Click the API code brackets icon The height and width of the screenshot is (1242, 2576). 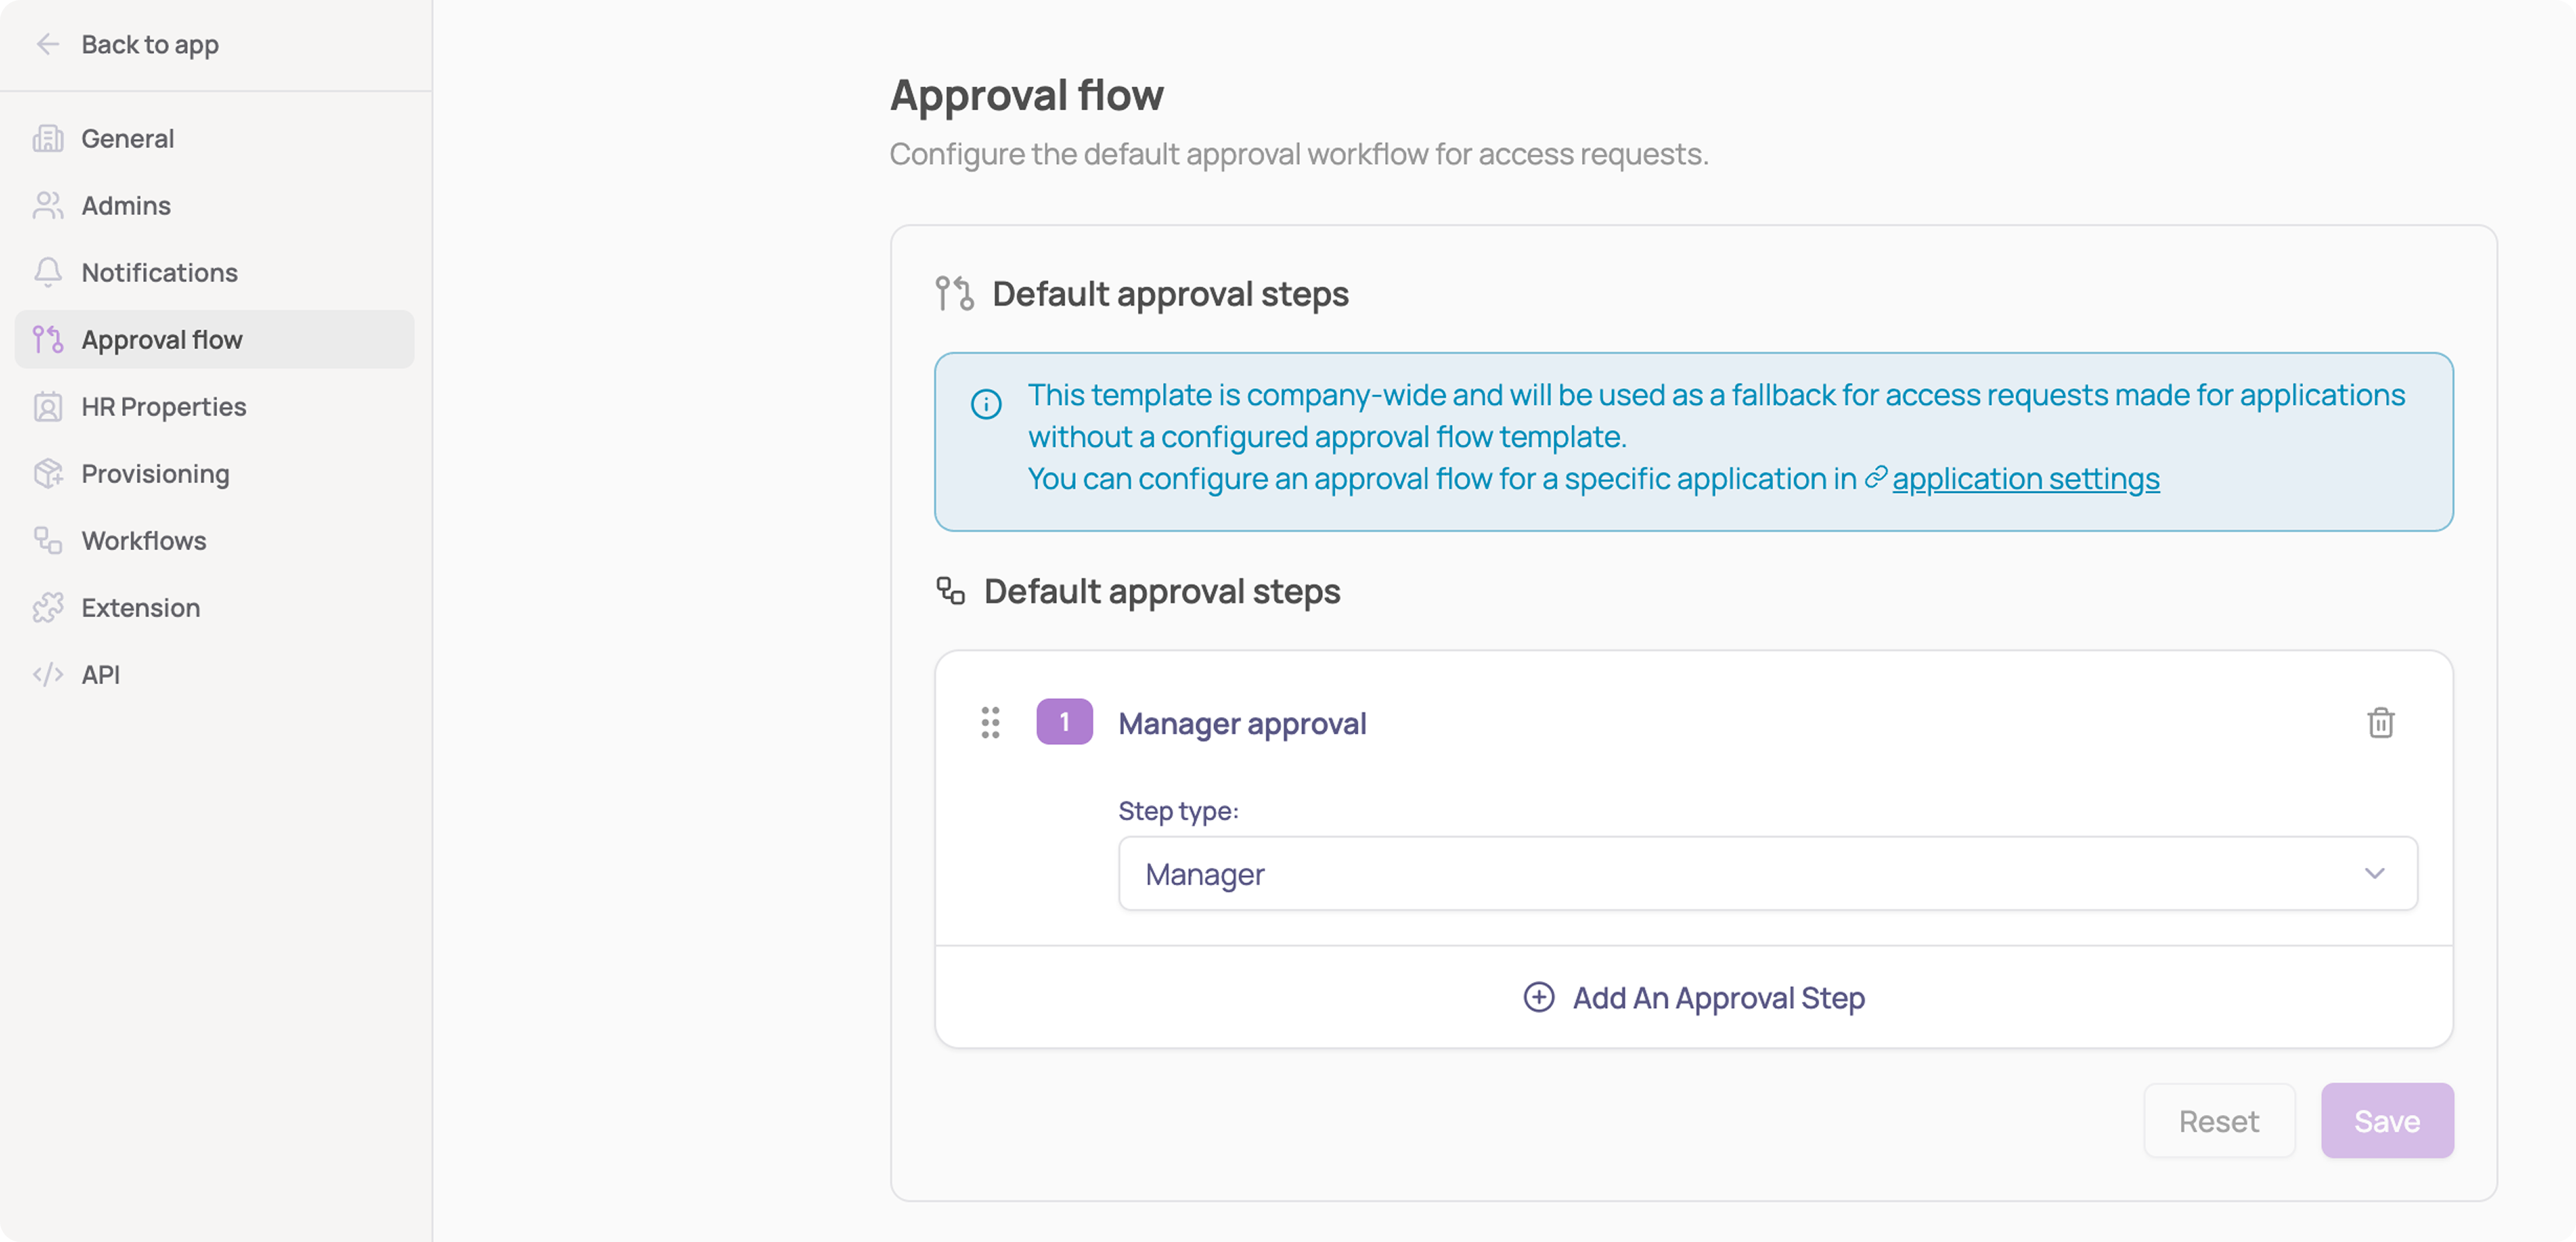click(47, 674)
